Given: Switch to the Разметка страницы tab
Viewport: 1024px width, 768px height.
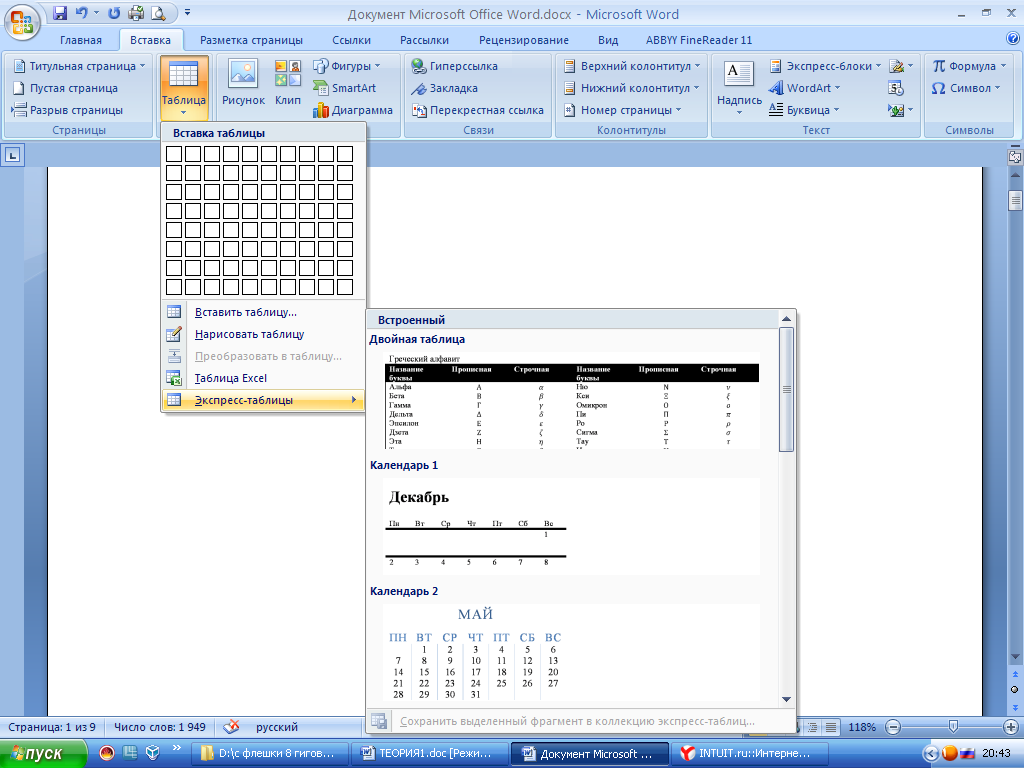Looking at the screenshot, I should pos(251,40).
